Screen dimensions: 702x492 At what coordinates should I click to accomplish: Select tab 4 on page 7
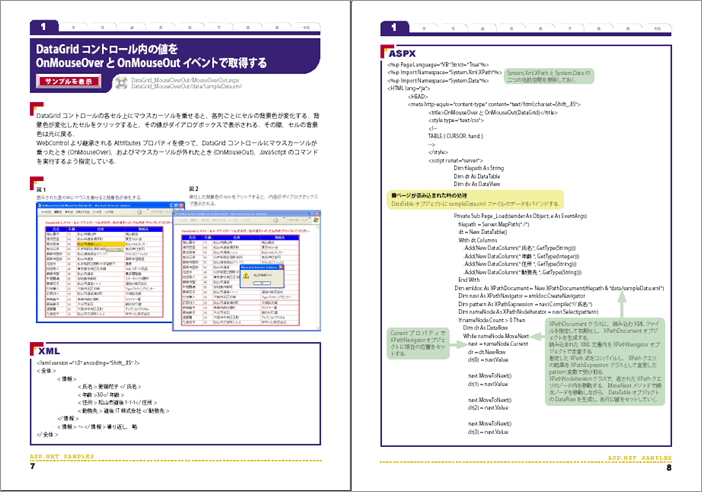[x=132, y=27]
